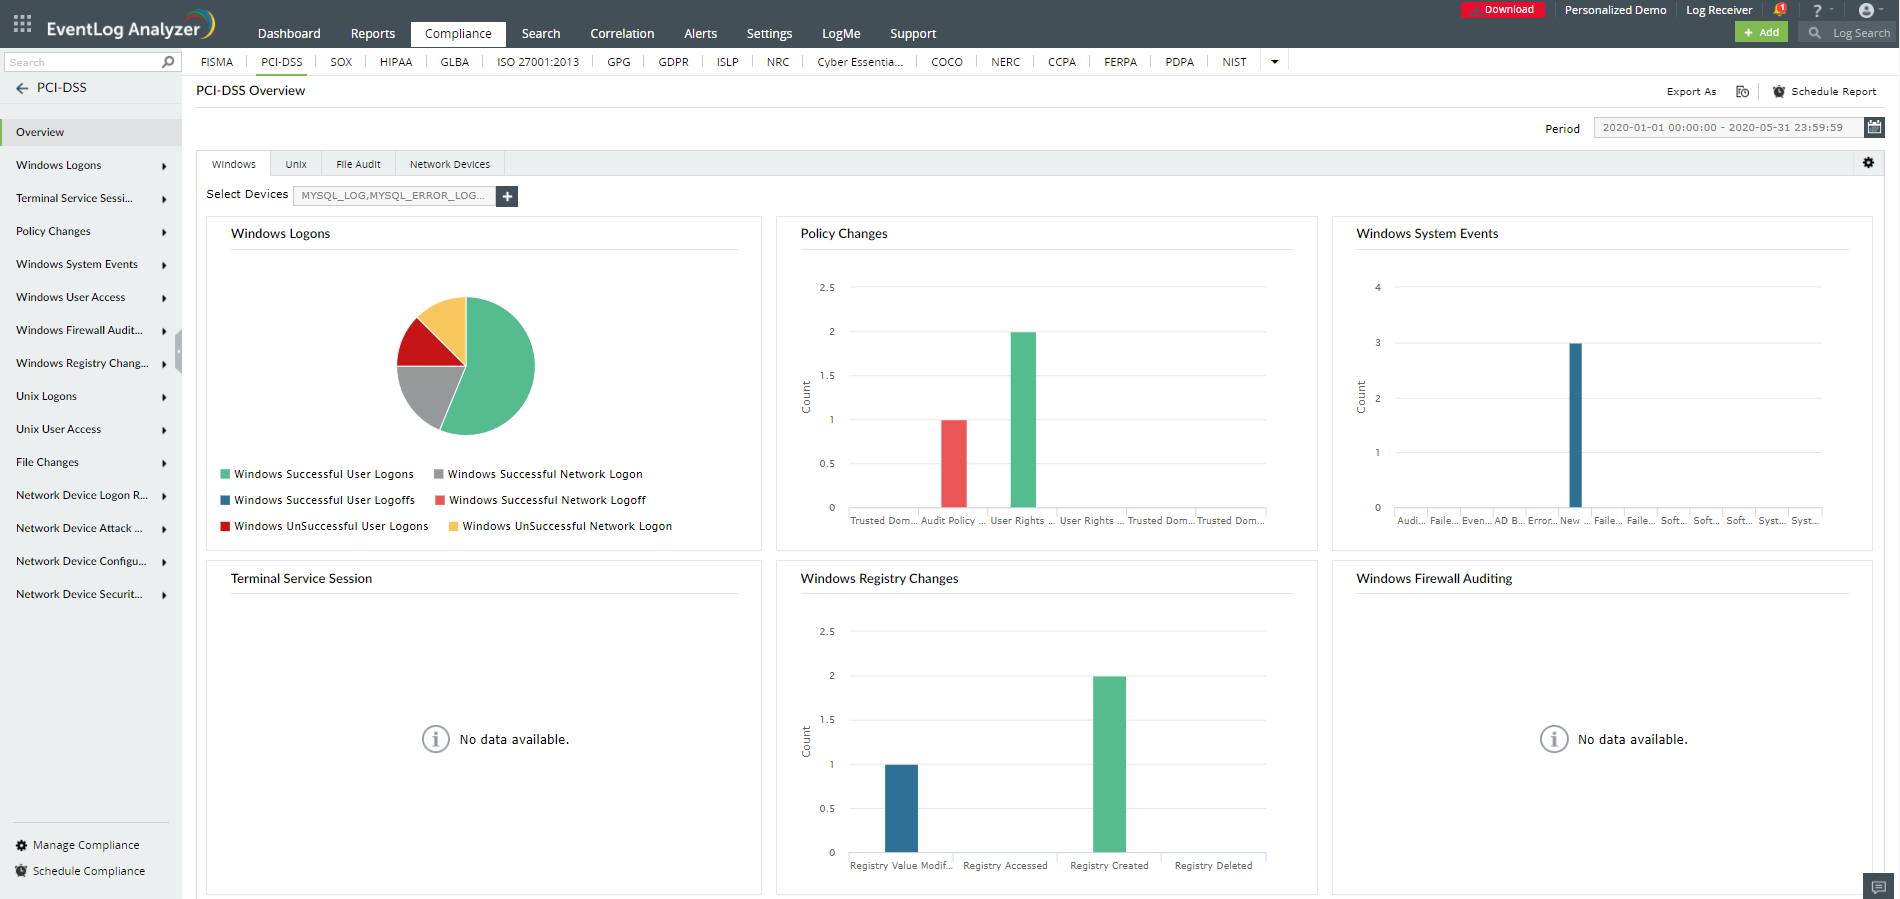Click the back arrow next to PCI-DSS
1900x899 pixels.
point(22,88)
